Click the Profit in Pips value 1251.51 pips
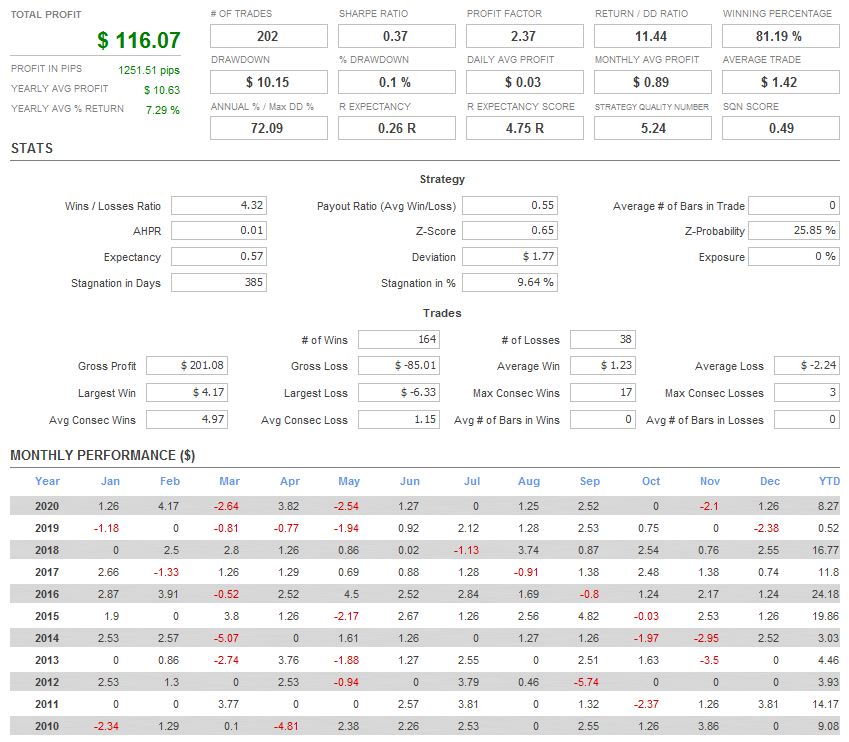This screenshot has height=742, width=849. coord(149,70)
